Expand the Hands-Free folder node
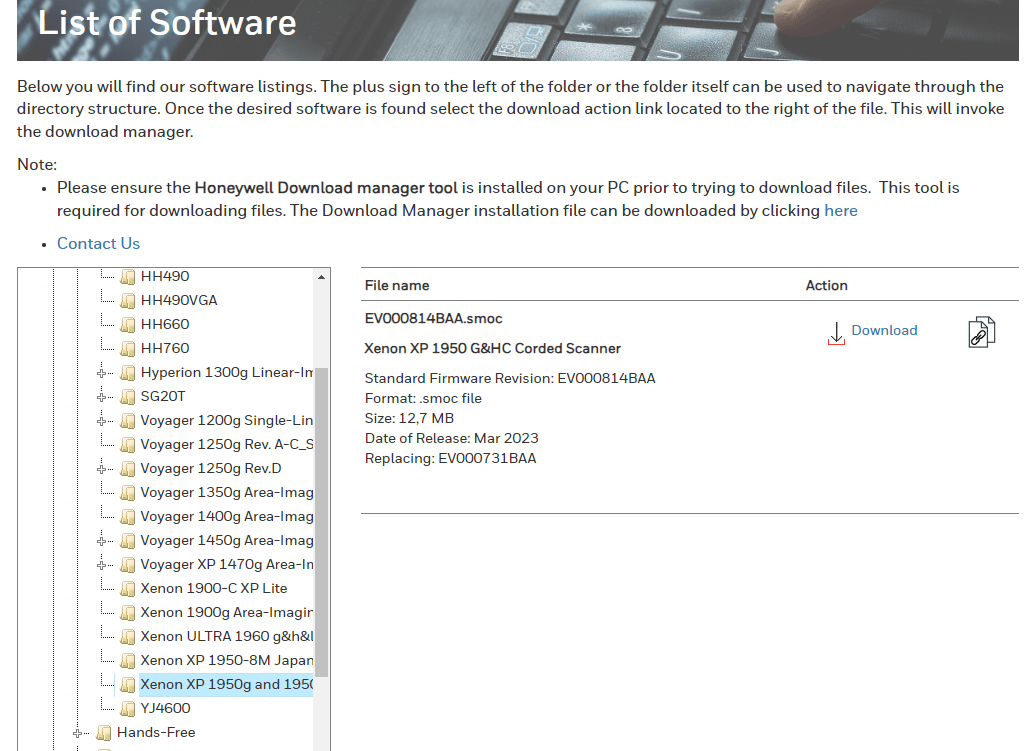 (78, 733)
